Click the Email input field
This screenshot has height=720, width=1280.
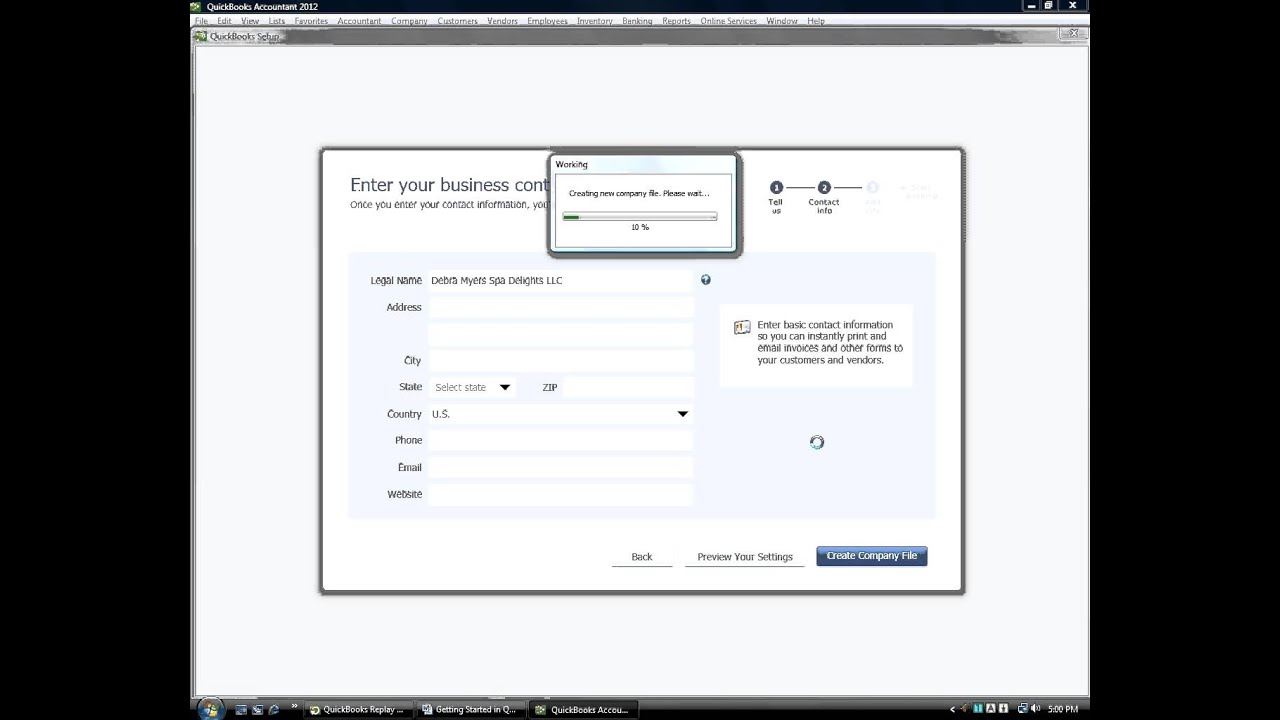561,467
